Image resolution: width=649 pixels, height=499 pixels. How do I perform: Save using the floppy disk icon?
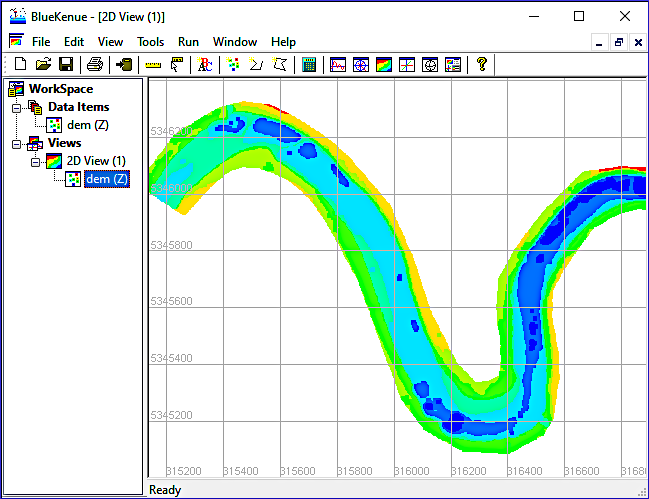(66, 65)
